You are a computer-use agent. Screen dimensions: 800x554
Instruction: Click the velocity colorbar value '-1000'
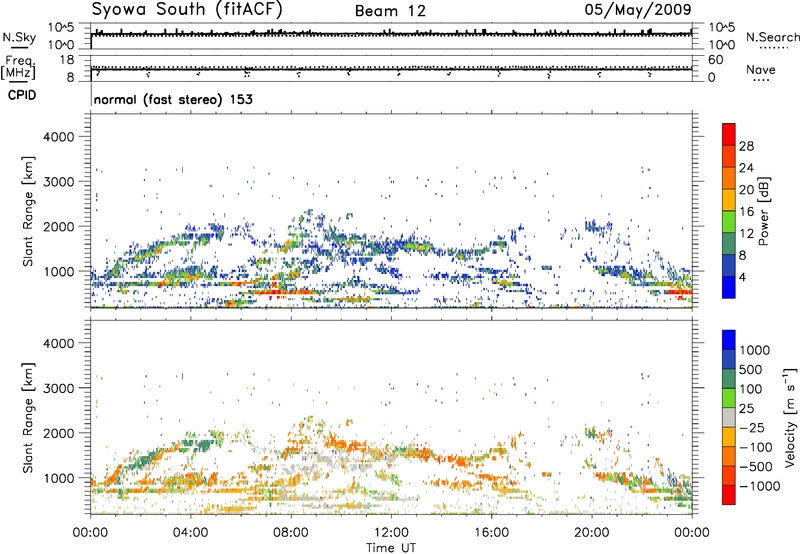760,486
